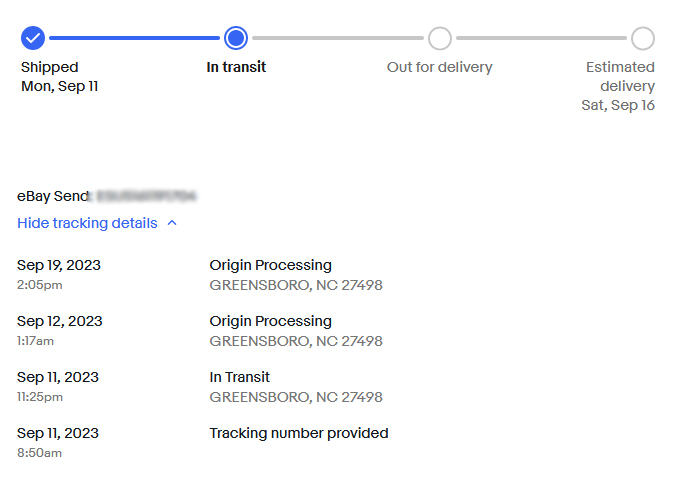676x478 pixels.
Task: Click Estimated delivery Sat, Sep 16 text
Action: point(618,86)
